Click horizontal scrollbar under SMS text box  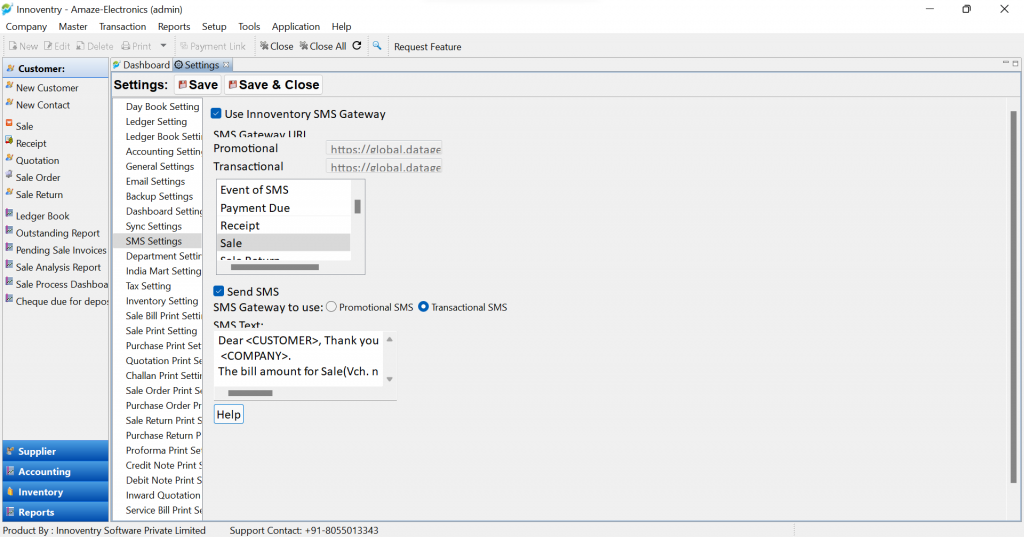tap(250, 393)
